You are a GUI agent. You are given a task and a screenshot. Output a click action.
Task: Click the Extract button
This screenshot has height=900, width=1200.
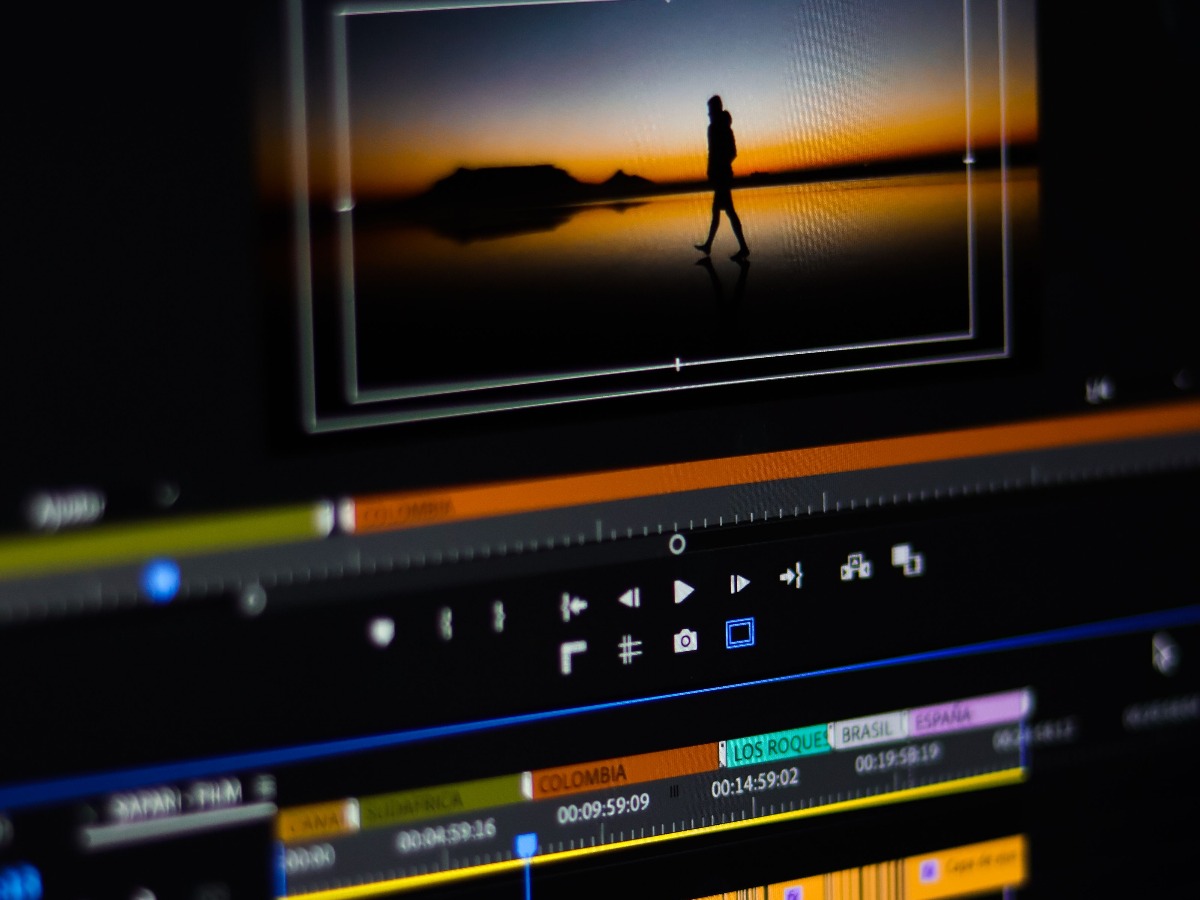[907, 560]
